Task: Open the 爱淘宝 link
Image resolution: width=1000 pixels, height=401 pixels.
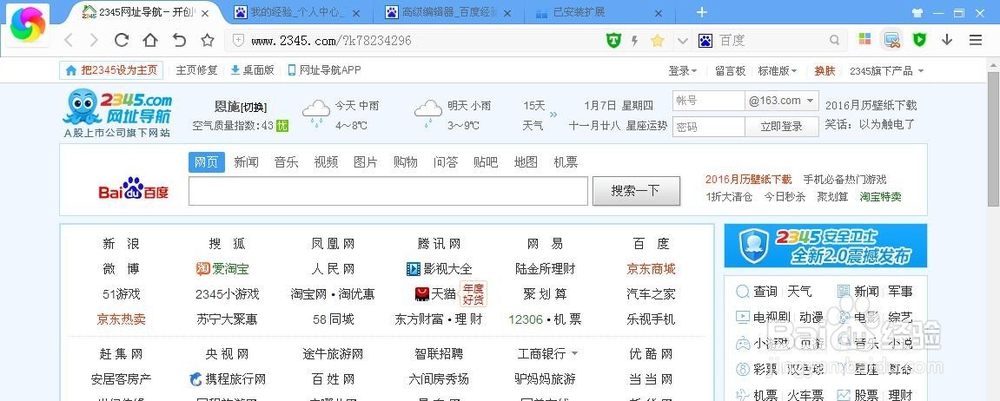Action: click(x=223, y=269)
